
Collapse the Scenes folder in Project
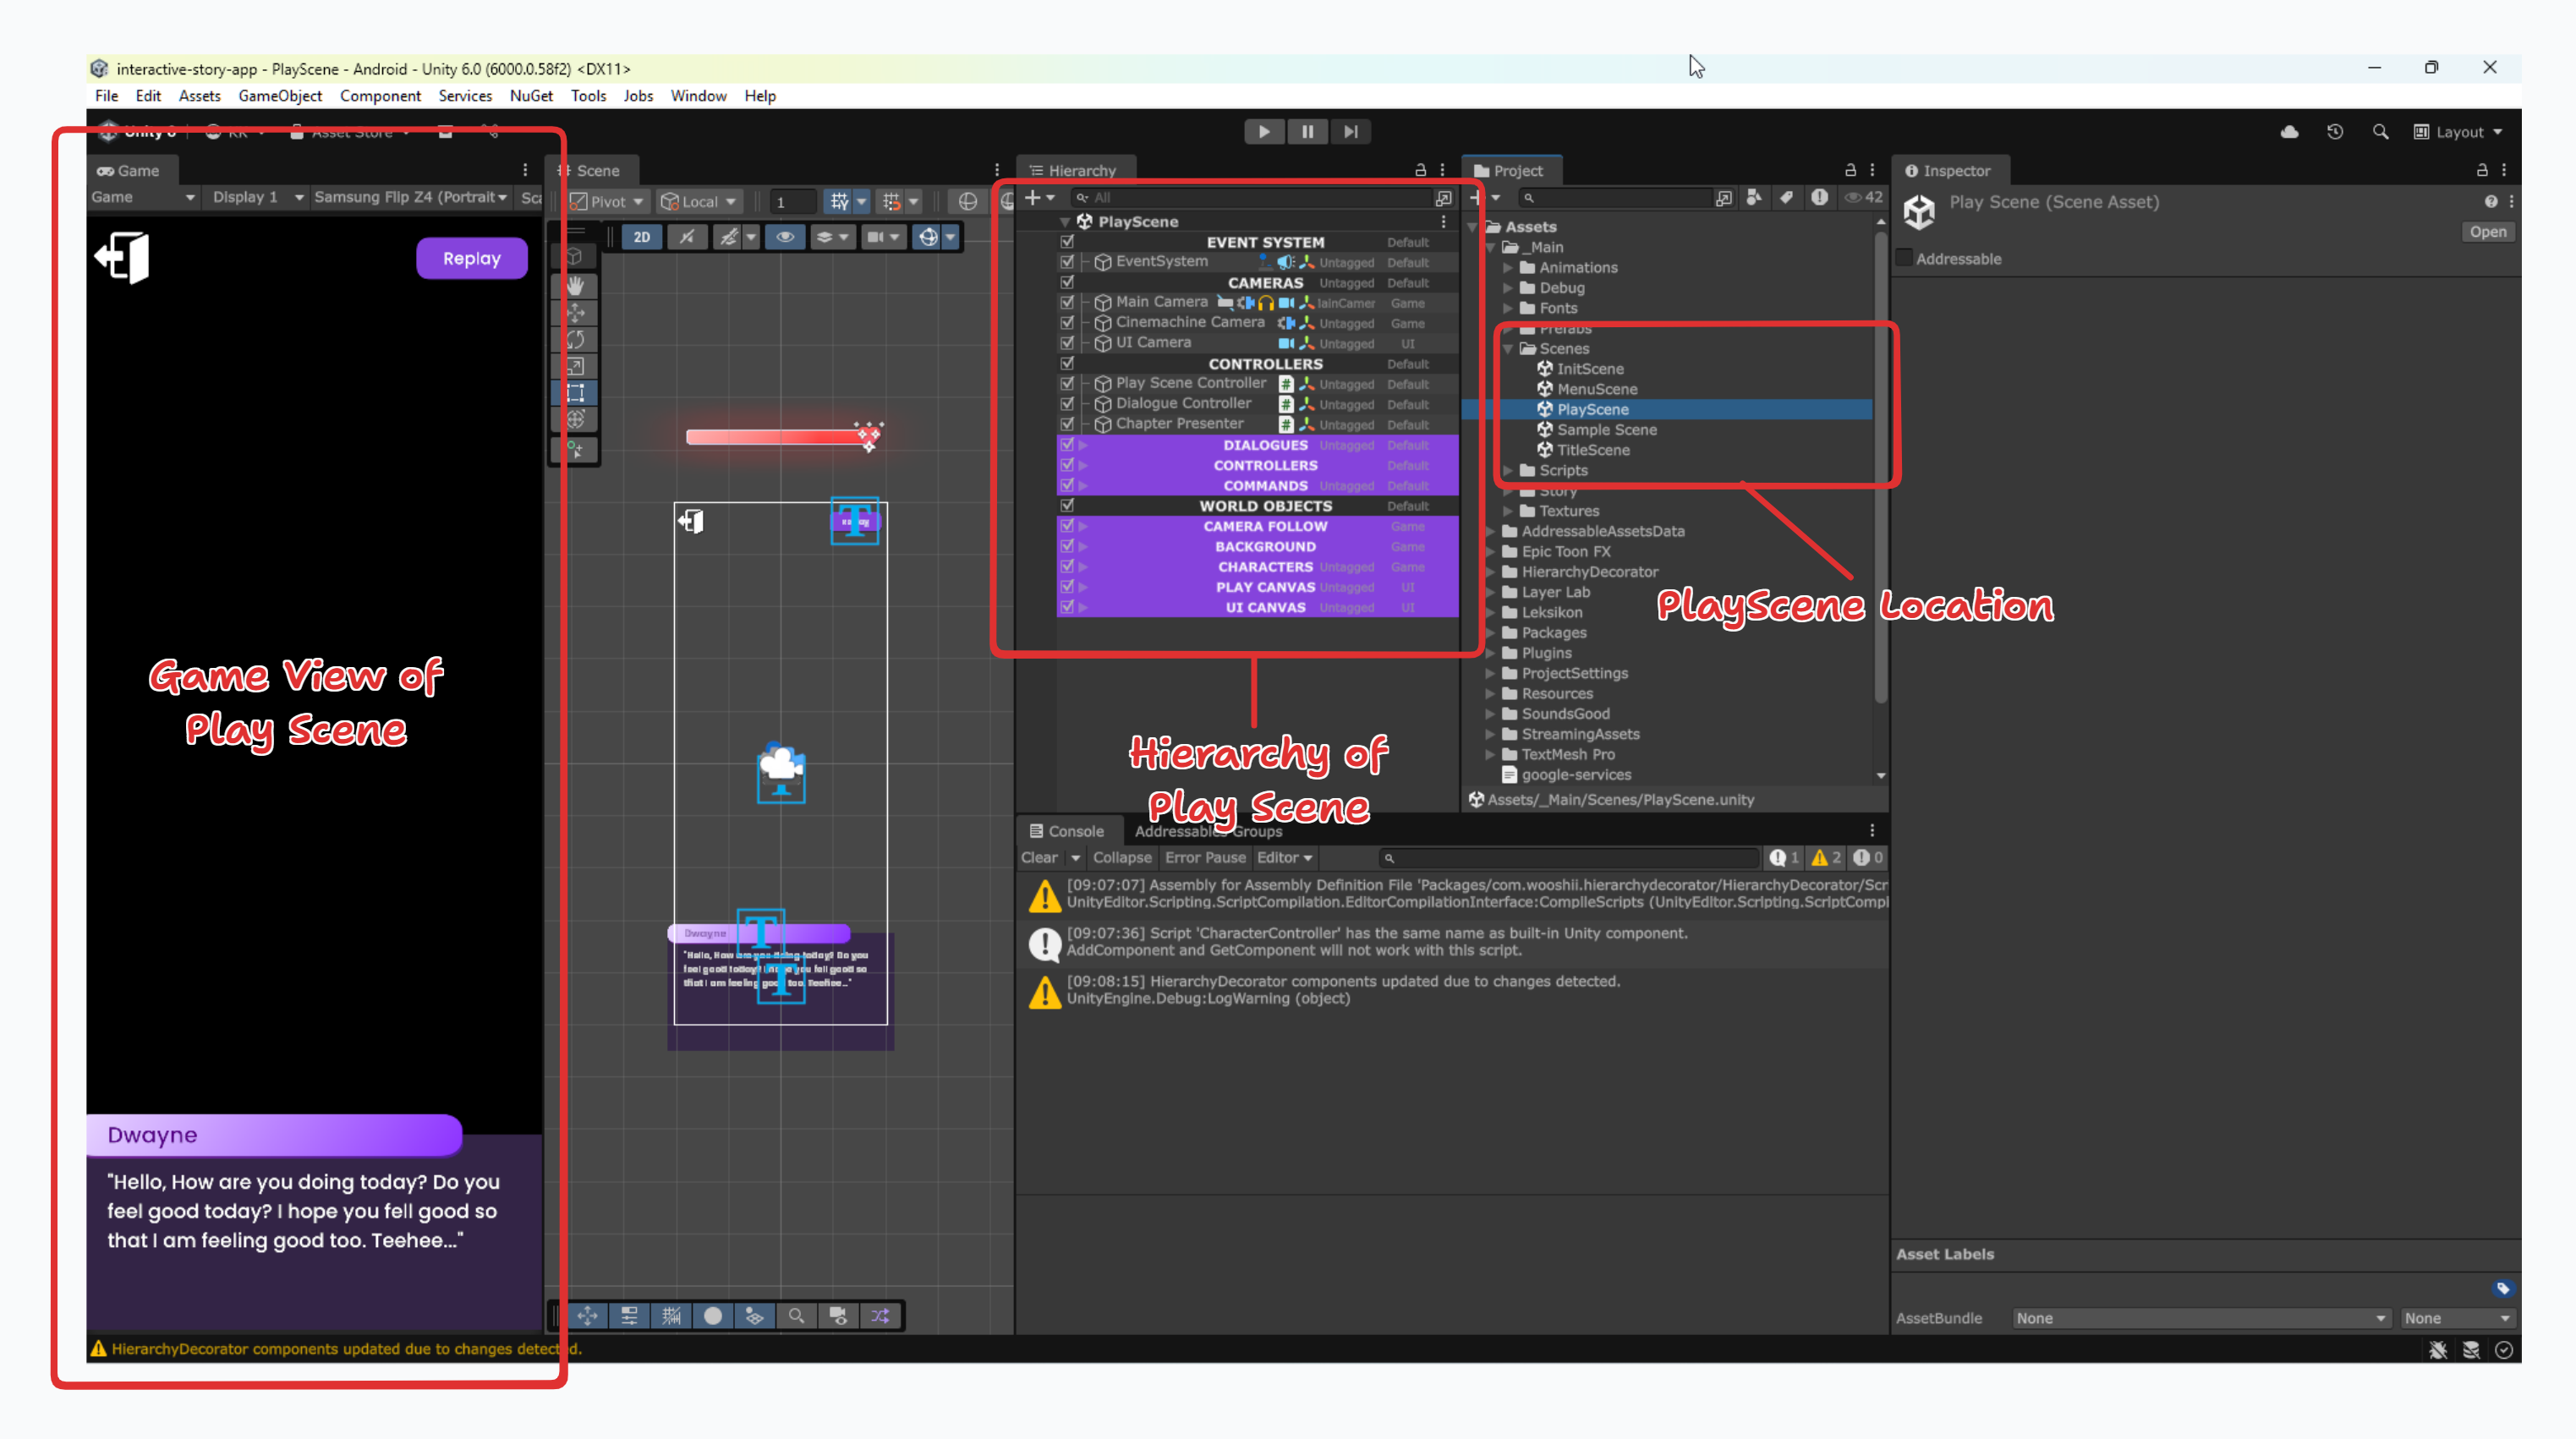click(1508, 349)
